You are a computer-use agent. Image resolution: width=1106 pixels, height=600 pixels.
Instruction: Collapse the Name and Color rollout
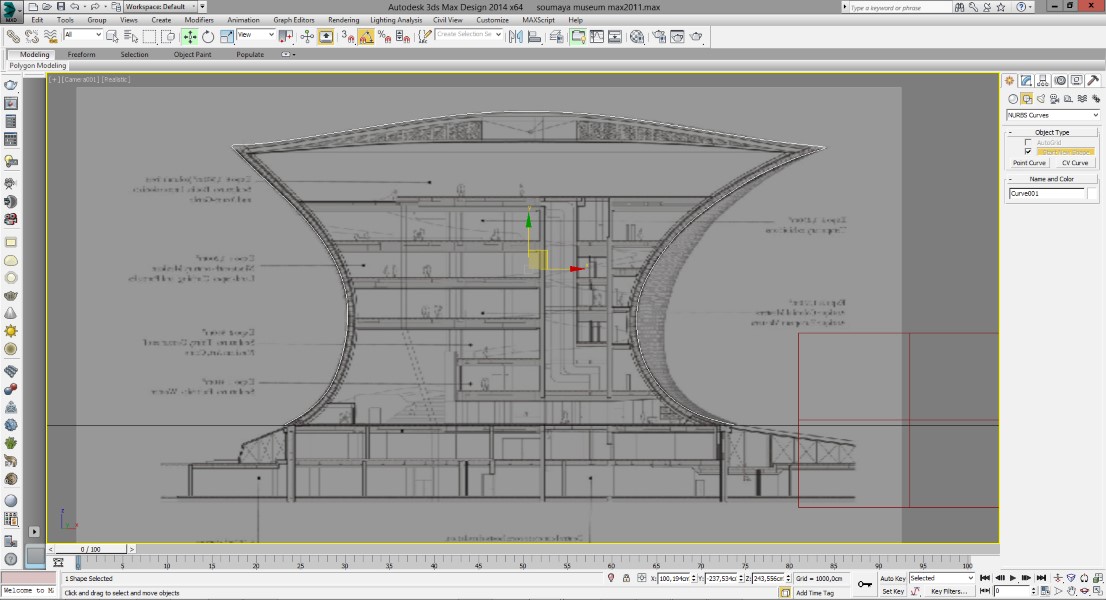[x=1052, y=179]
